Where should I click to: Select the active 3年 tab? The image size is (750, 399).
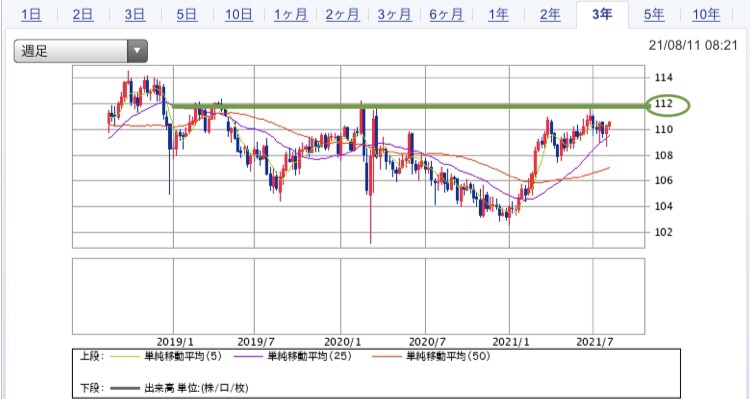[x=602, y=15]
